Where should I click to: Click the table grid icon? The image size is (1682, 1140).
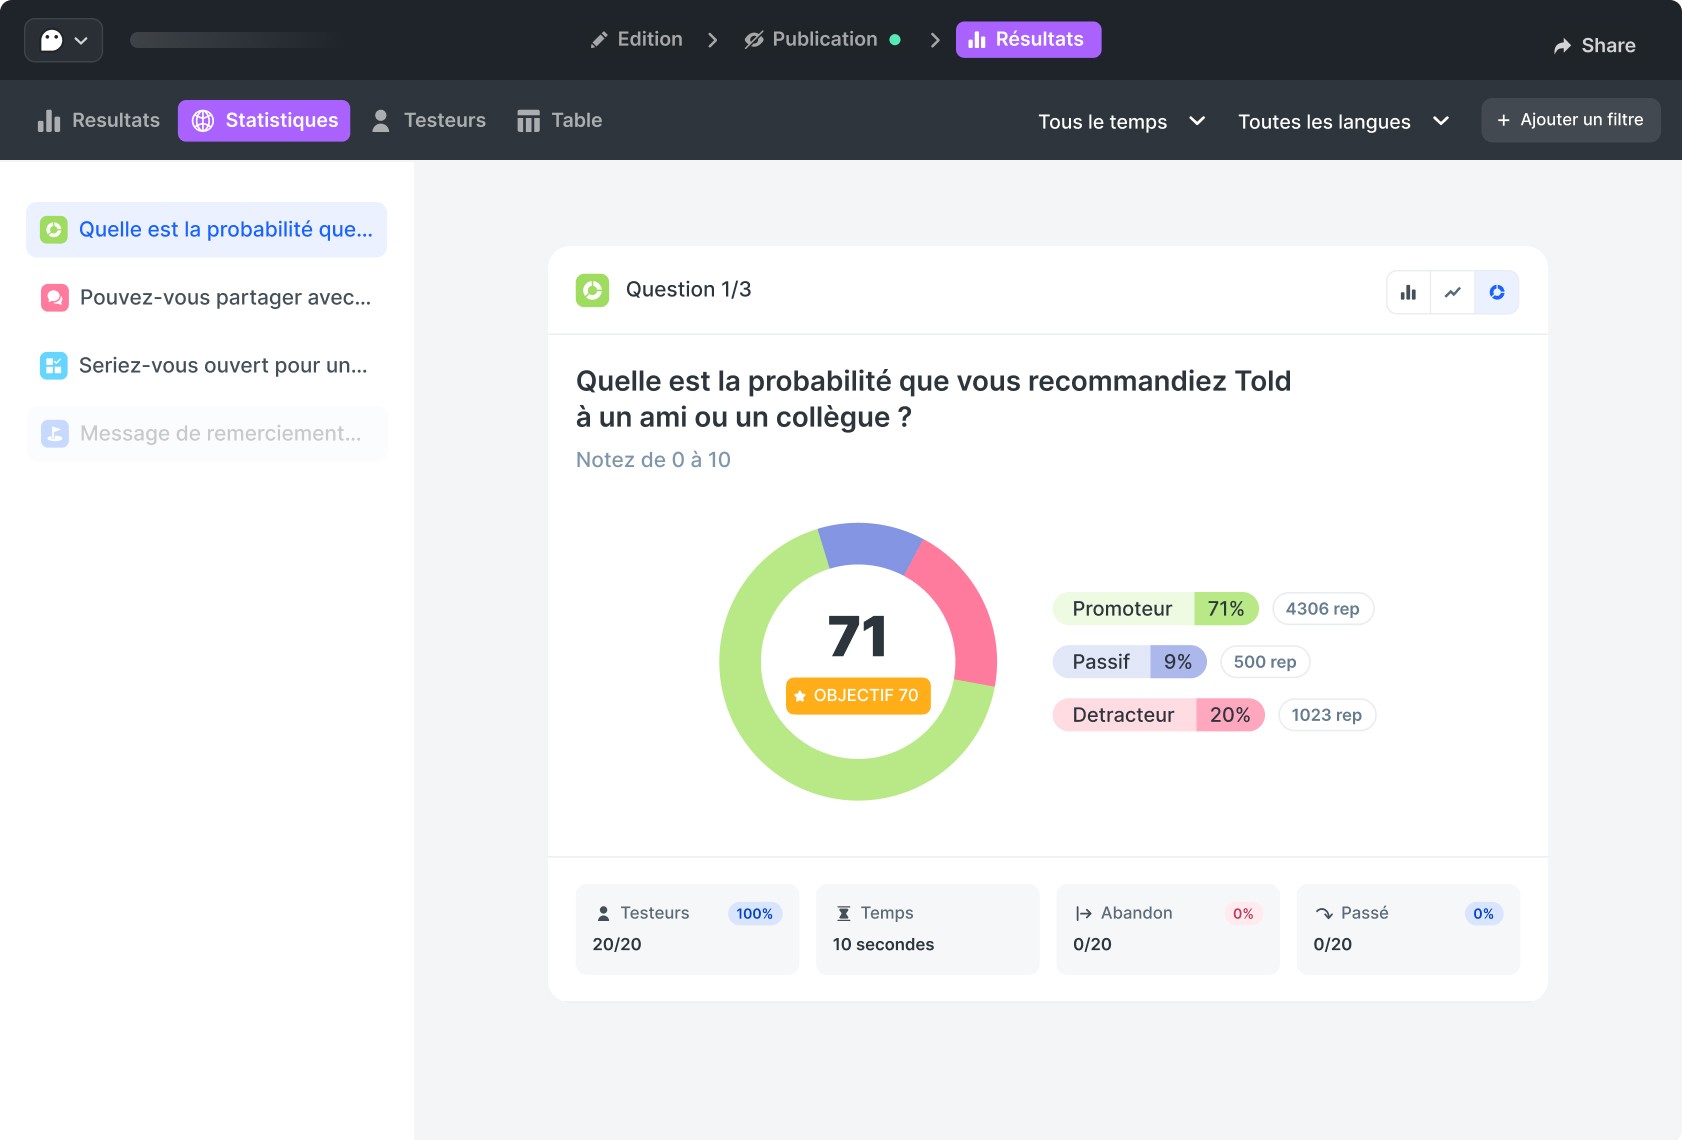click(528, 121)
